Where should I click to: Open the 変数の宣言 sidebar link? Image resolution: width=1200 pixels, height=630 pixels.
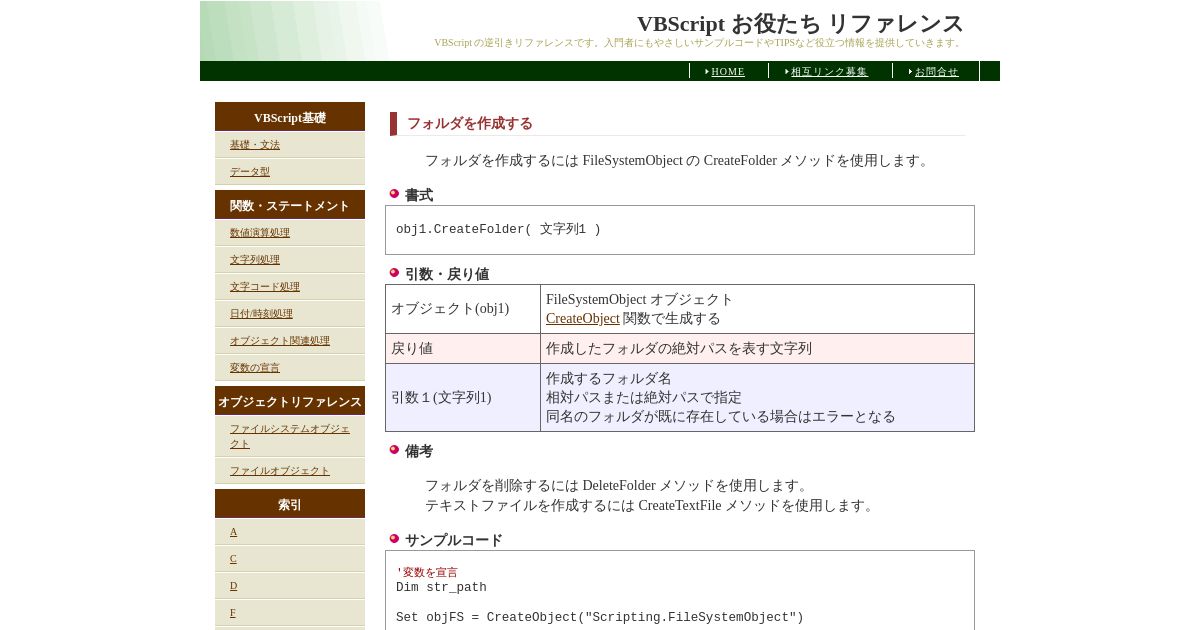(x=255, y=368)
